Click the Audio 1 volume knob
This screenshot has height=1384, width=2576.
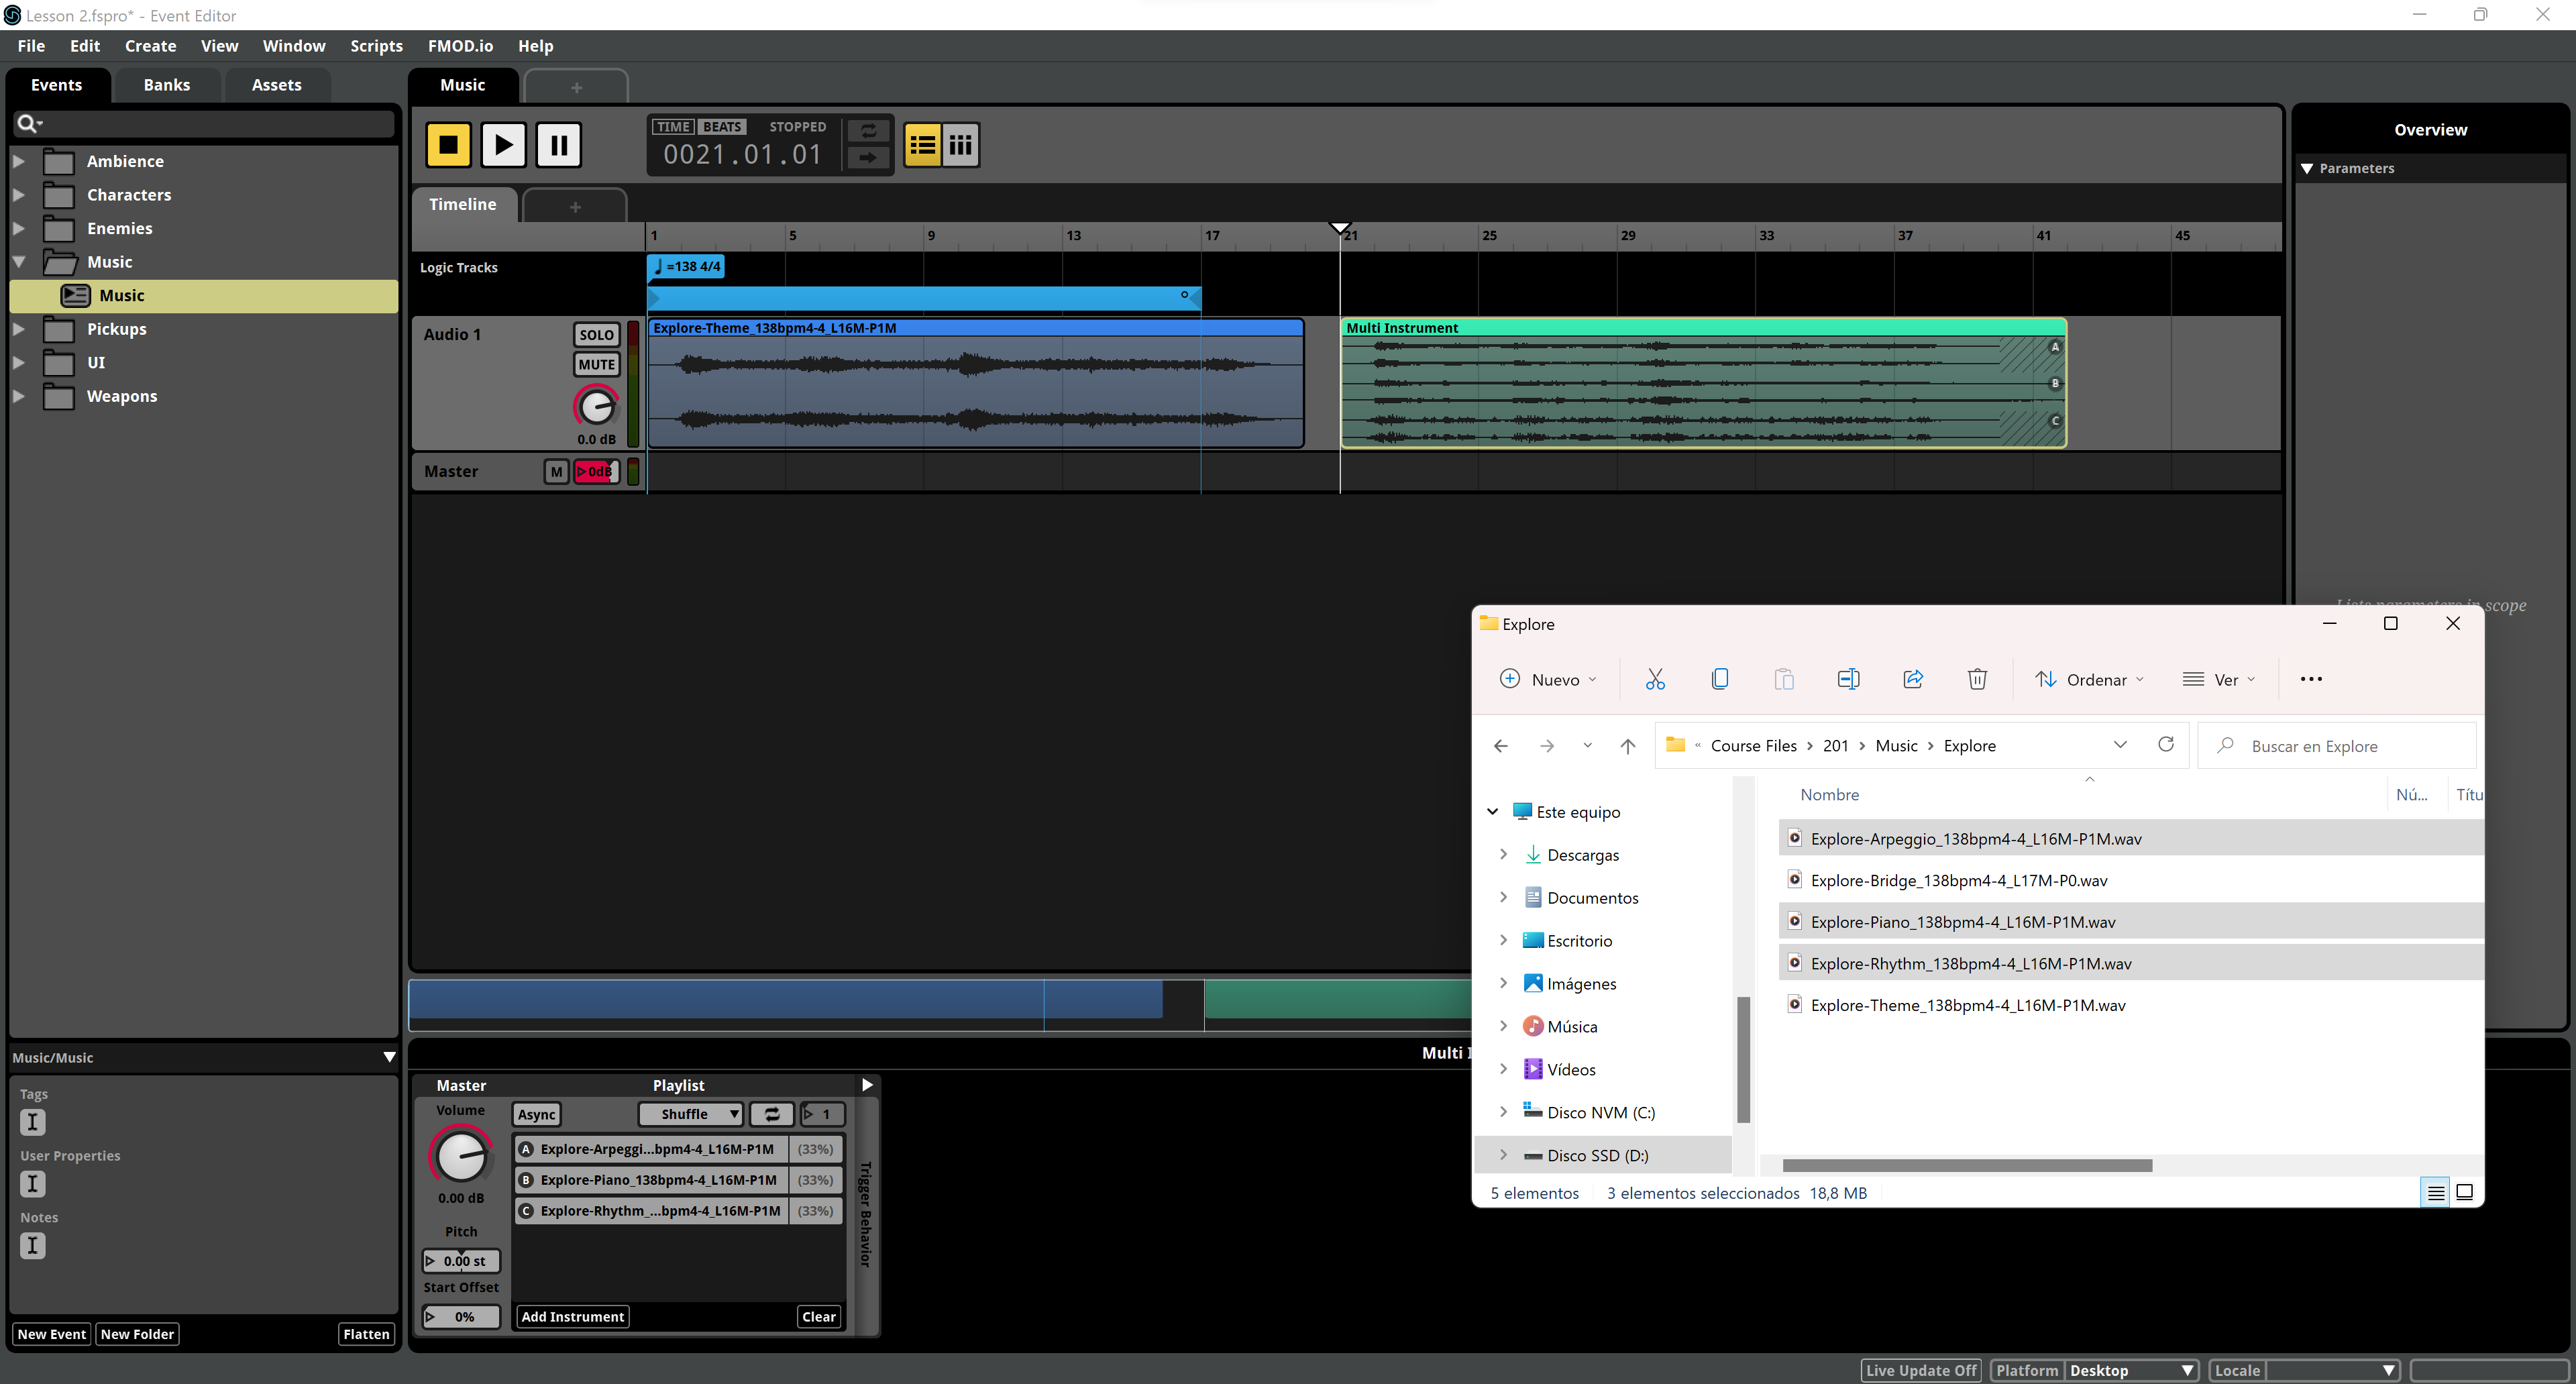click(x=596, y=407)
